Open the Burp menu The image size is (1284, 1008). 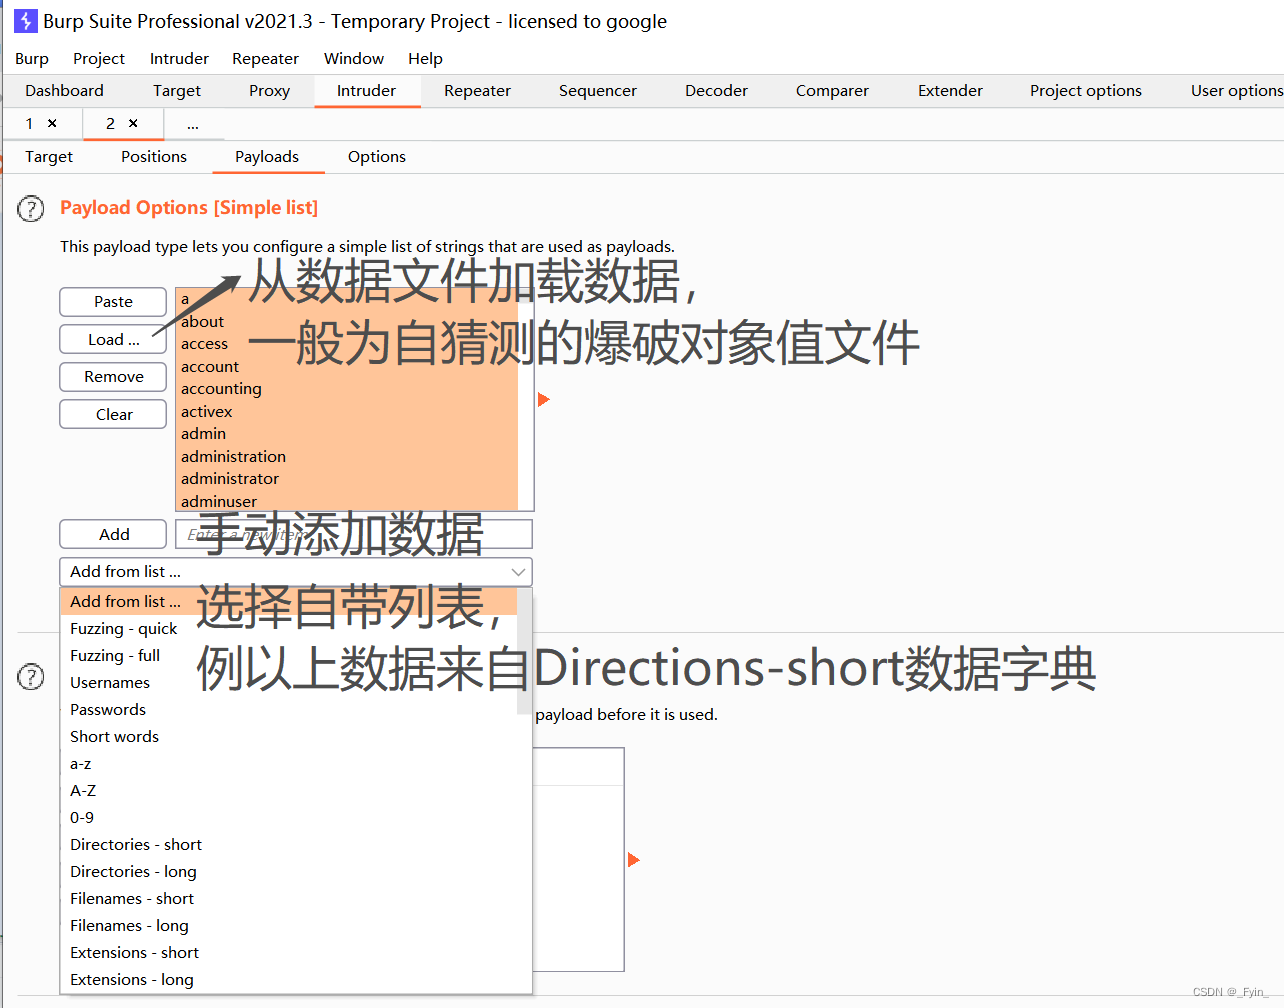32,59
